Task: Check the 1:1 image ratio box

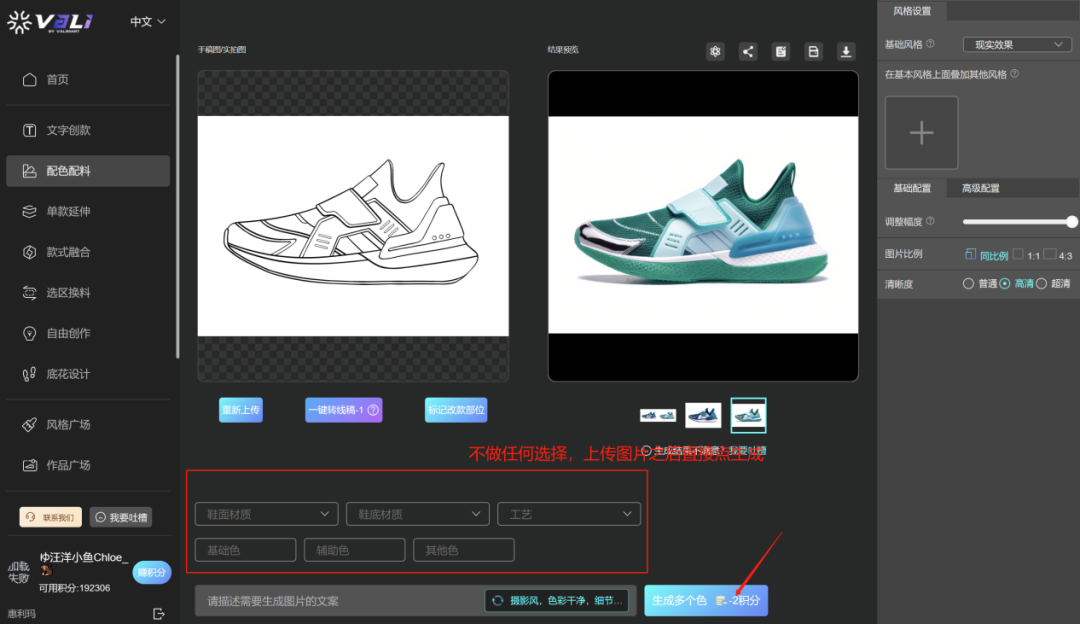Action: [1018, 255]
